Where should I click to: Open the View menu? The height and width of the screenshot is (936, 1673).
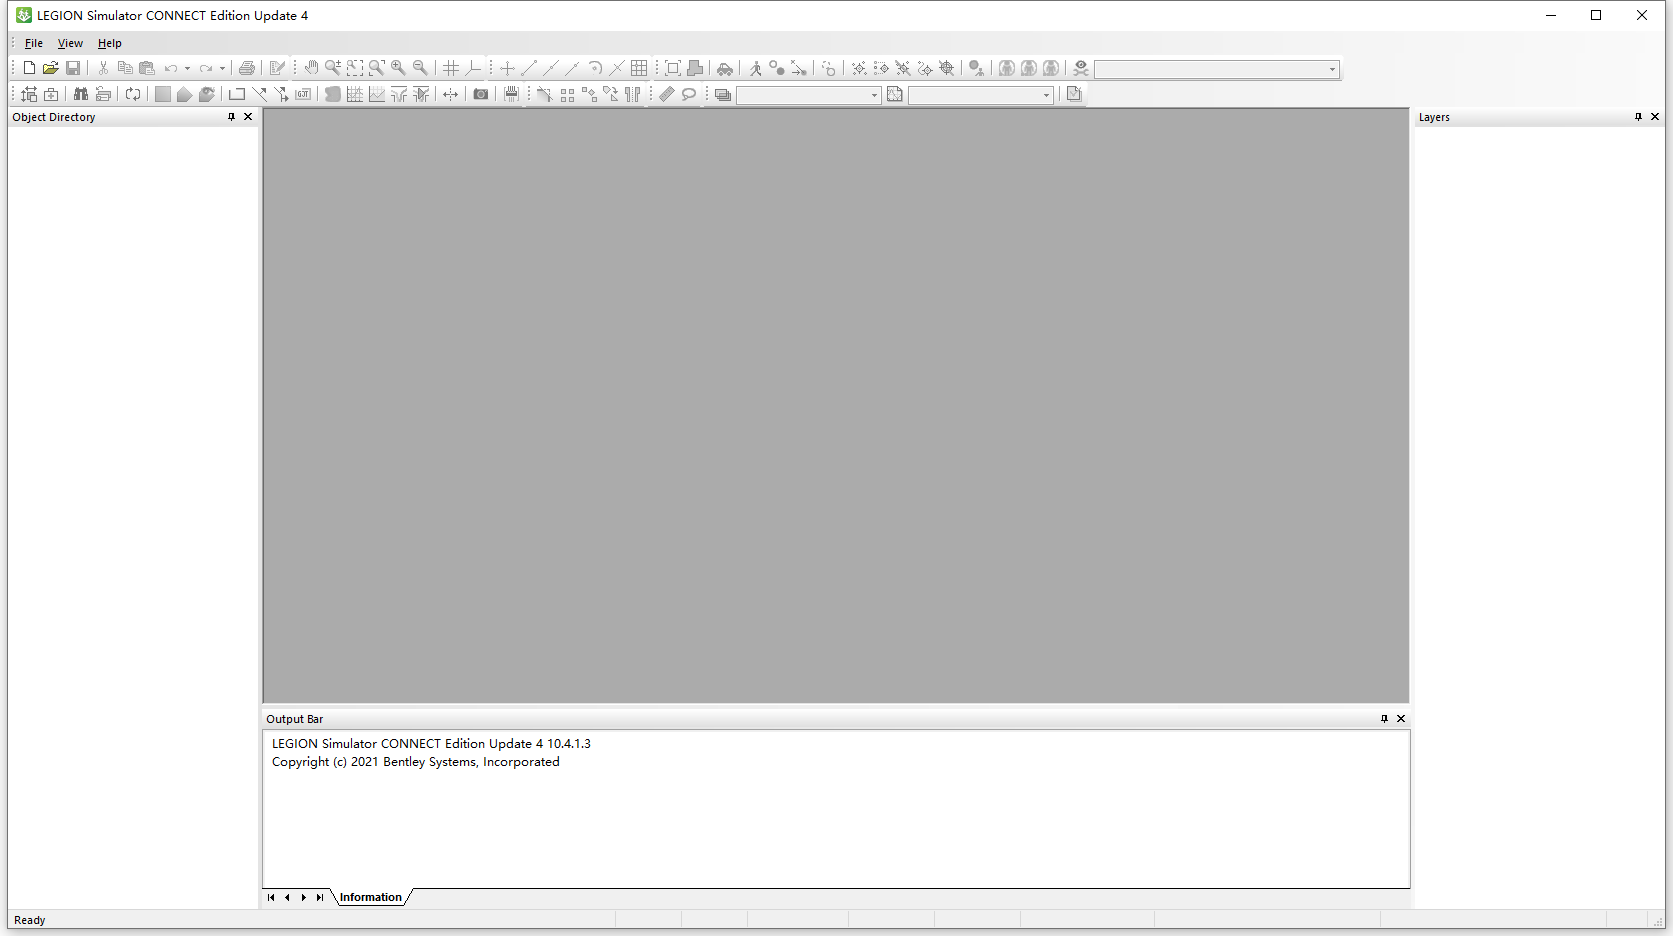70,43
